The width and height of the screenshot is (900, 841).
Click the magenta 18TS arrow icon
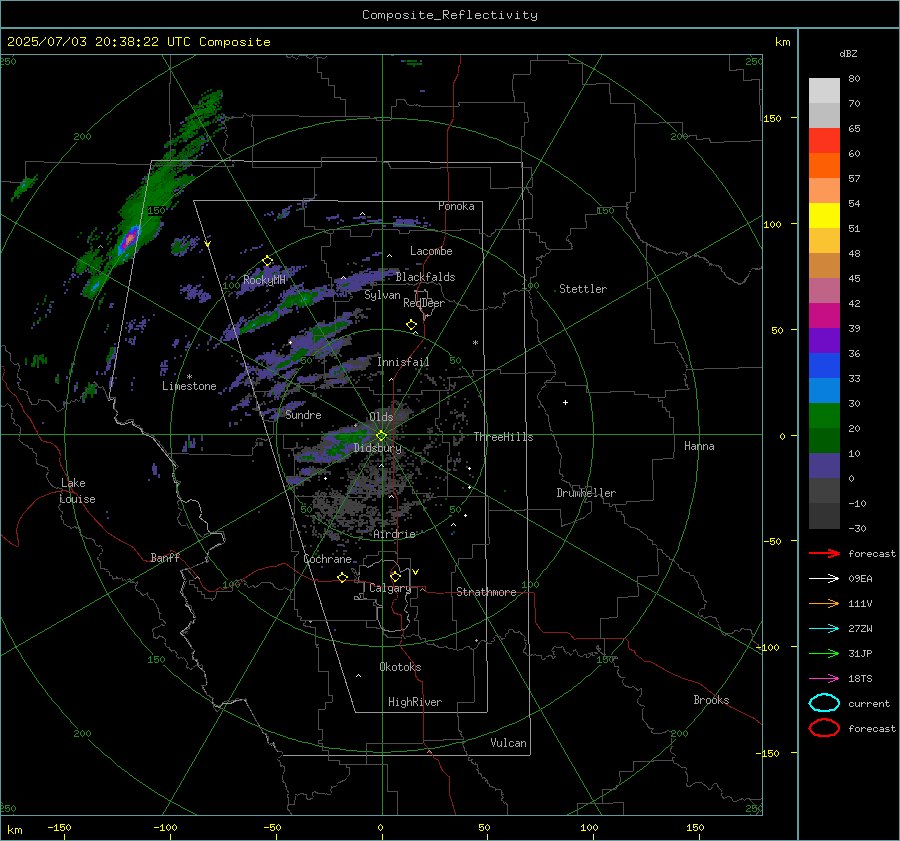point(824,679)
